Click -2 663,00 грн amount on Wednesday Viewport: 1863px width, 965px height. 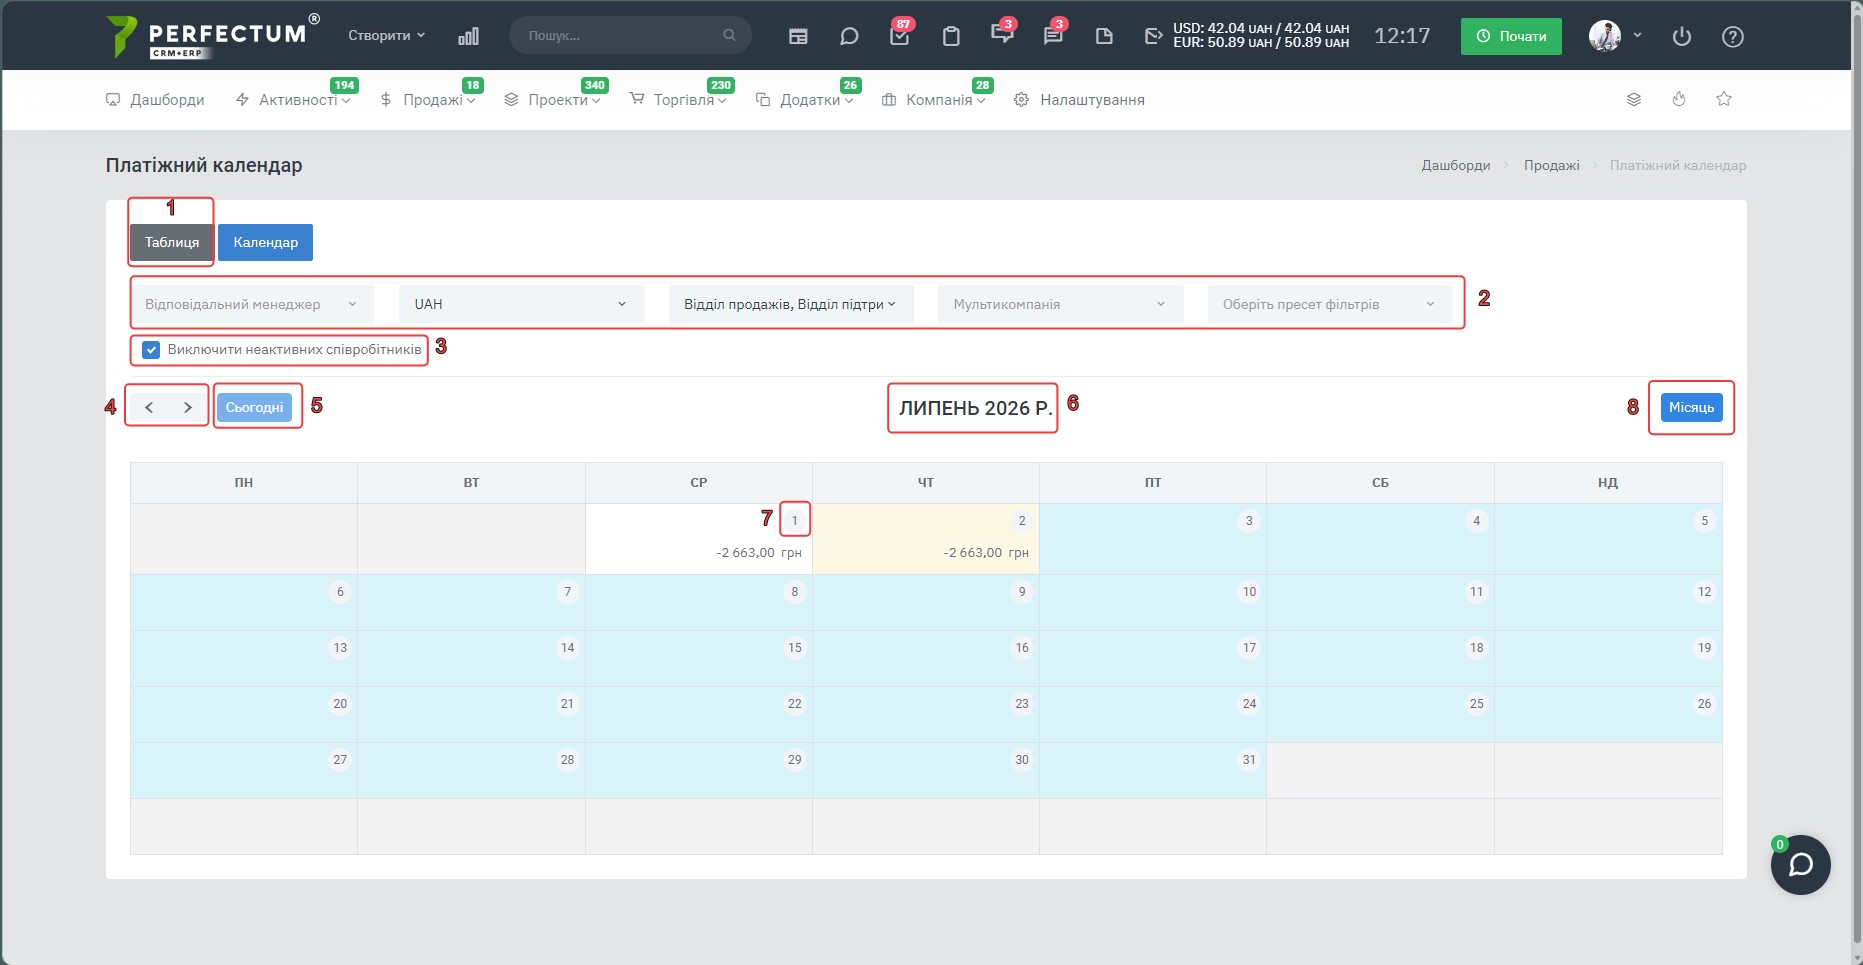759,552
